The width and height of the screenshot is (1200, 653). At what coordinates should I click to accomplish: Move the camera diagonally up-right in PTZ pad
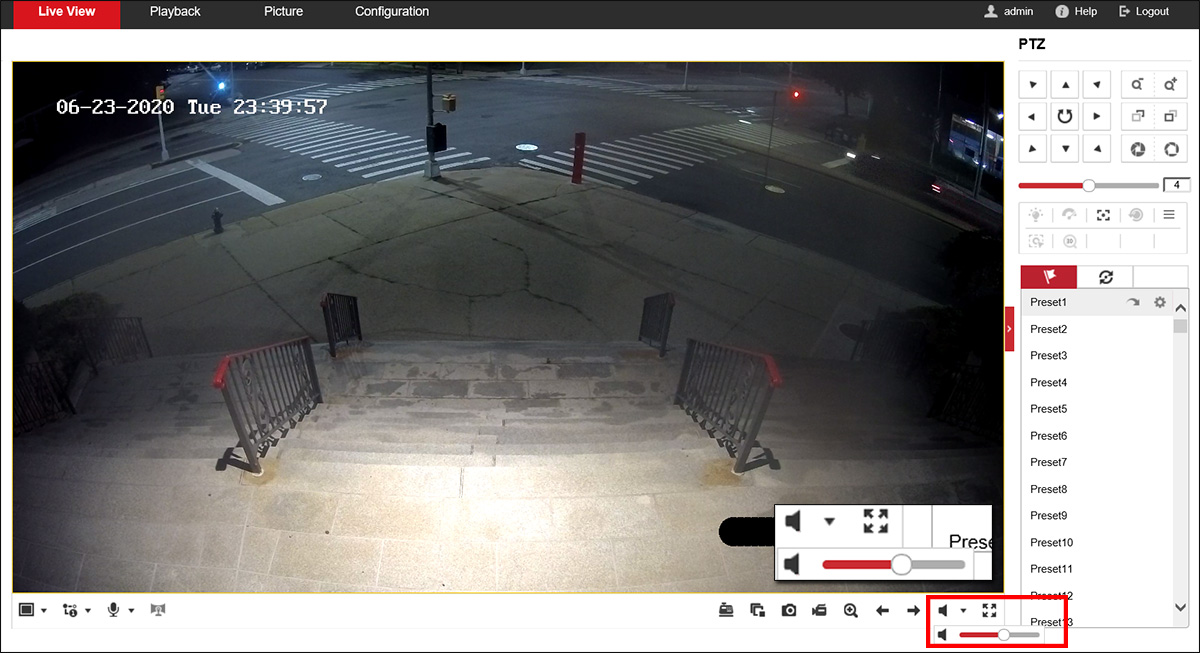click(1097, 85)
